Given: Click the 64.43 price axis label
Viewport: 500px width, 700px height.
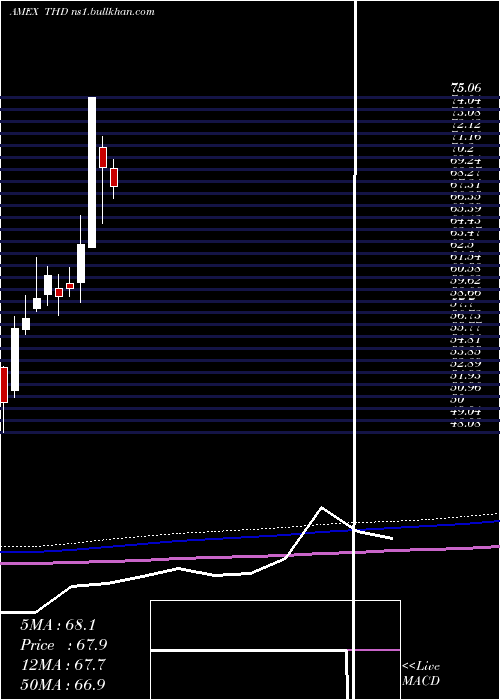Looking at the screenshot, I should (x=466, y=221).
